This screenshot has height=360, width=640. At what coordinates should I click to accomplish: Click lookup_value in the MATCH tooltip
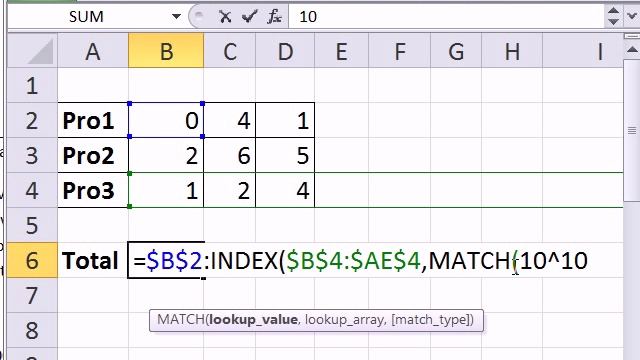253,320
